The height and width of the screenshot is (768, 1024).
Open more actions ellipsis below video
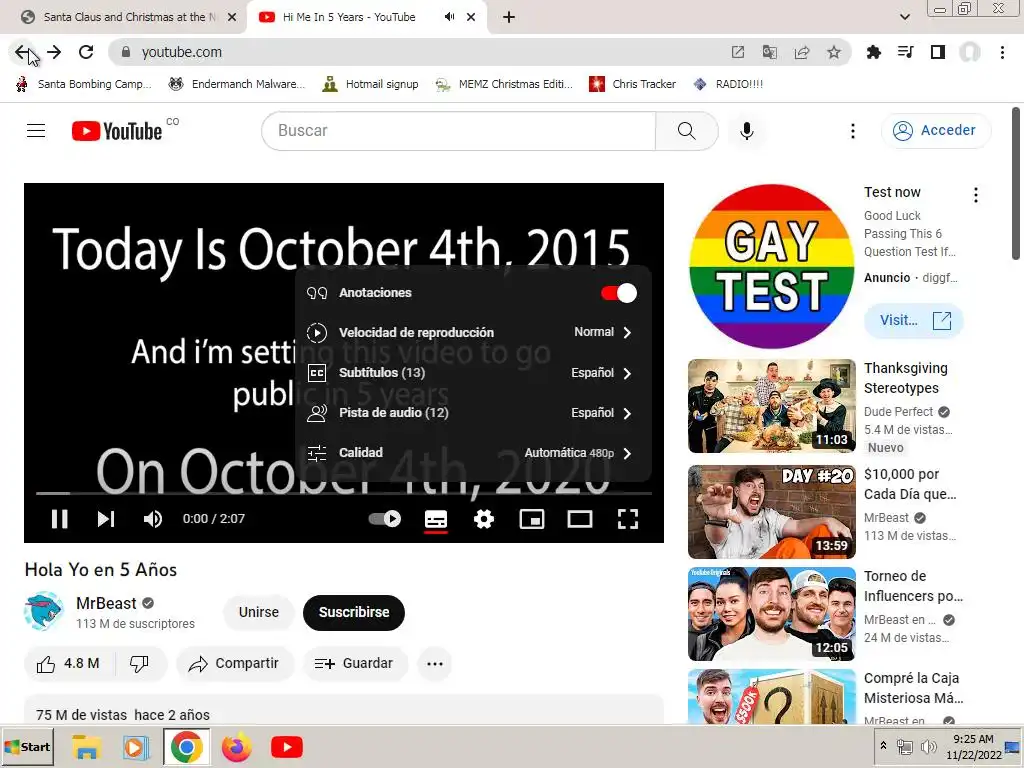point(435,664)
